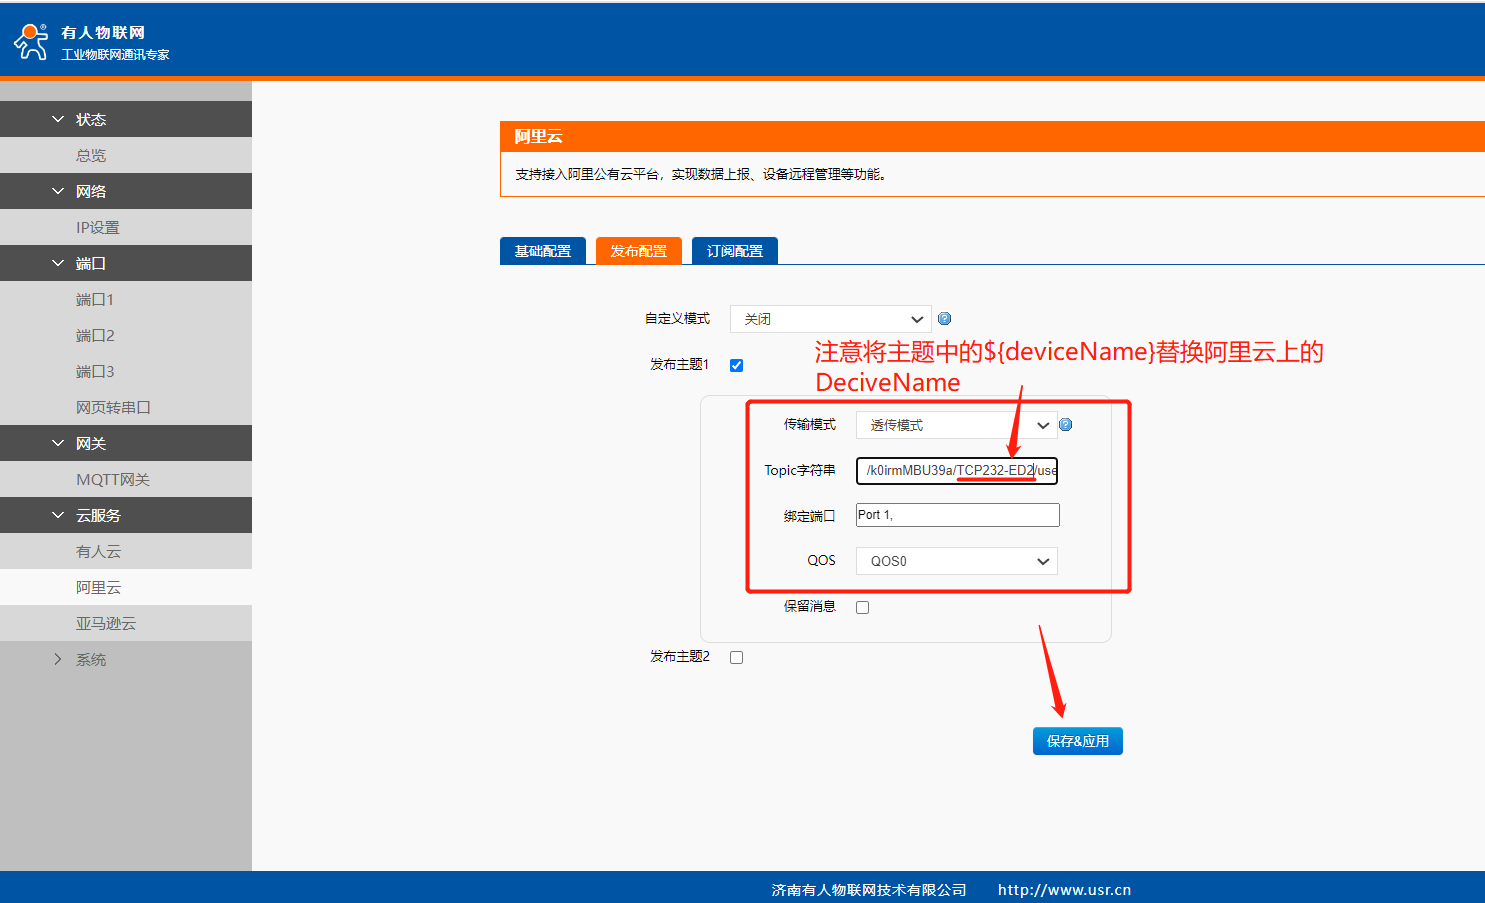Select 阿里云 in the sidebar
The width and height of the screenshot is (1485, 903).
coord(126,587)
